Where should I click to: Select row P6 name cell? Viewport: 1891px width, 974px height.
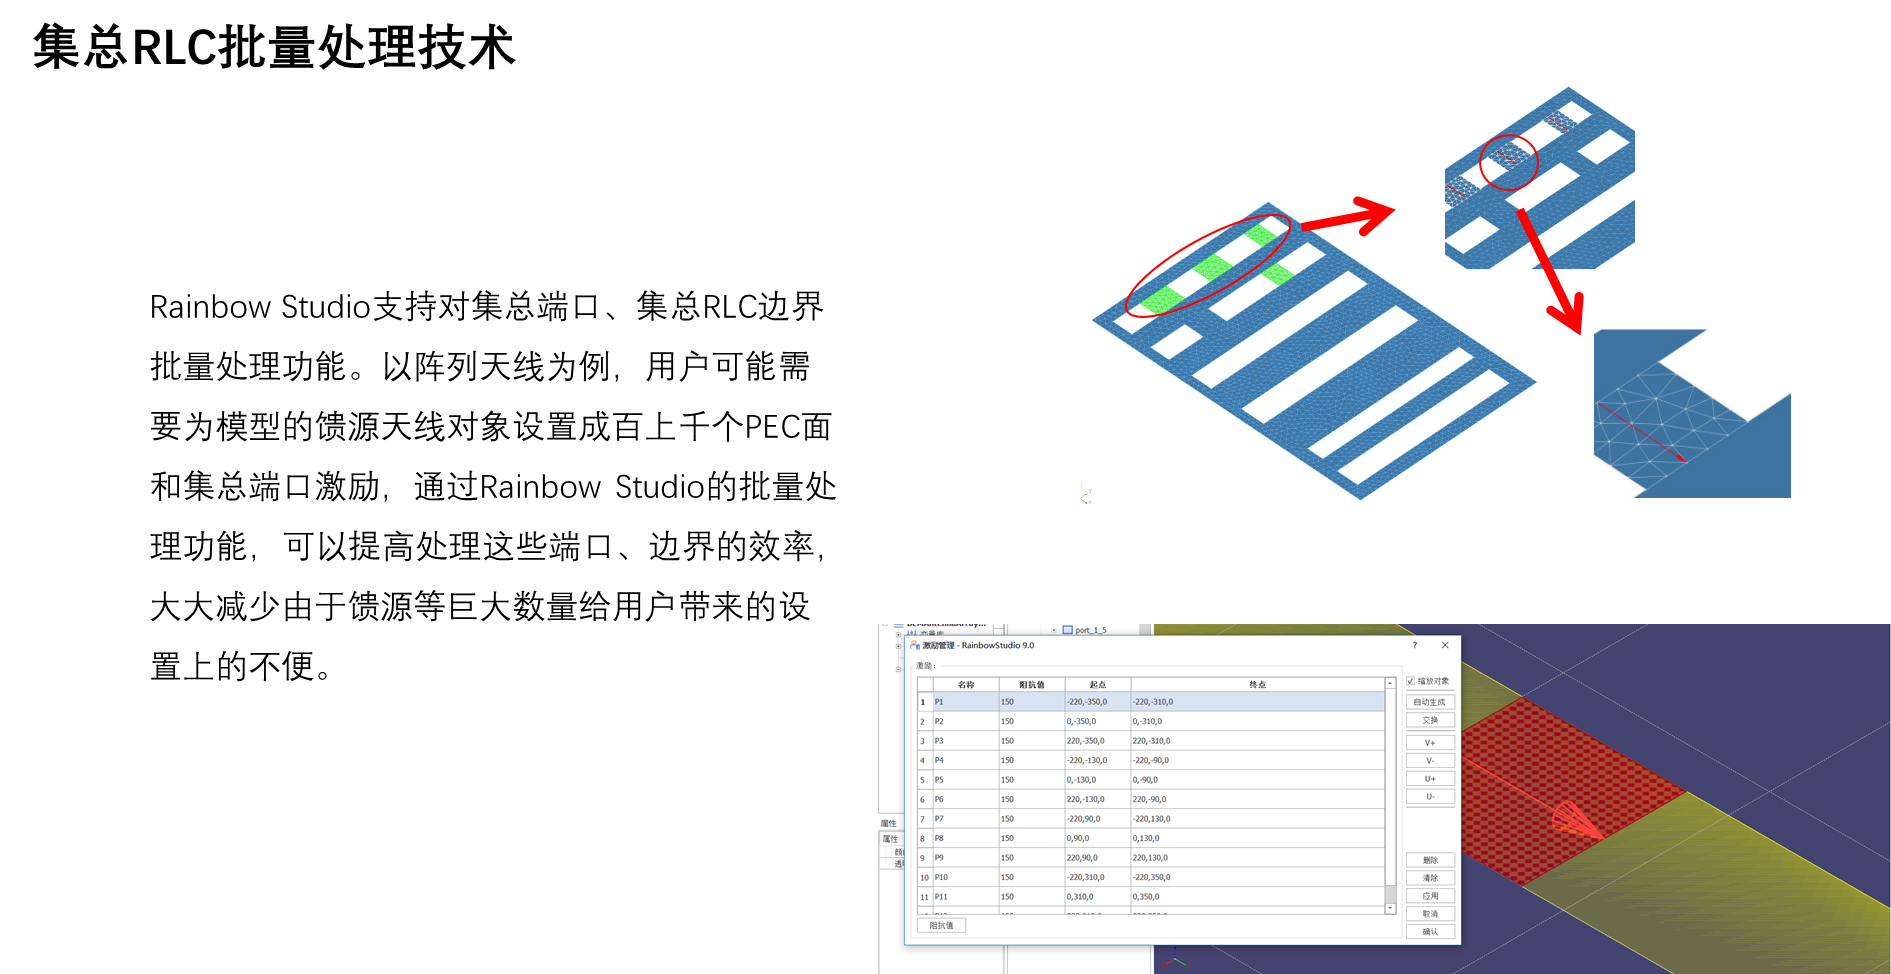tap(966, 799)
